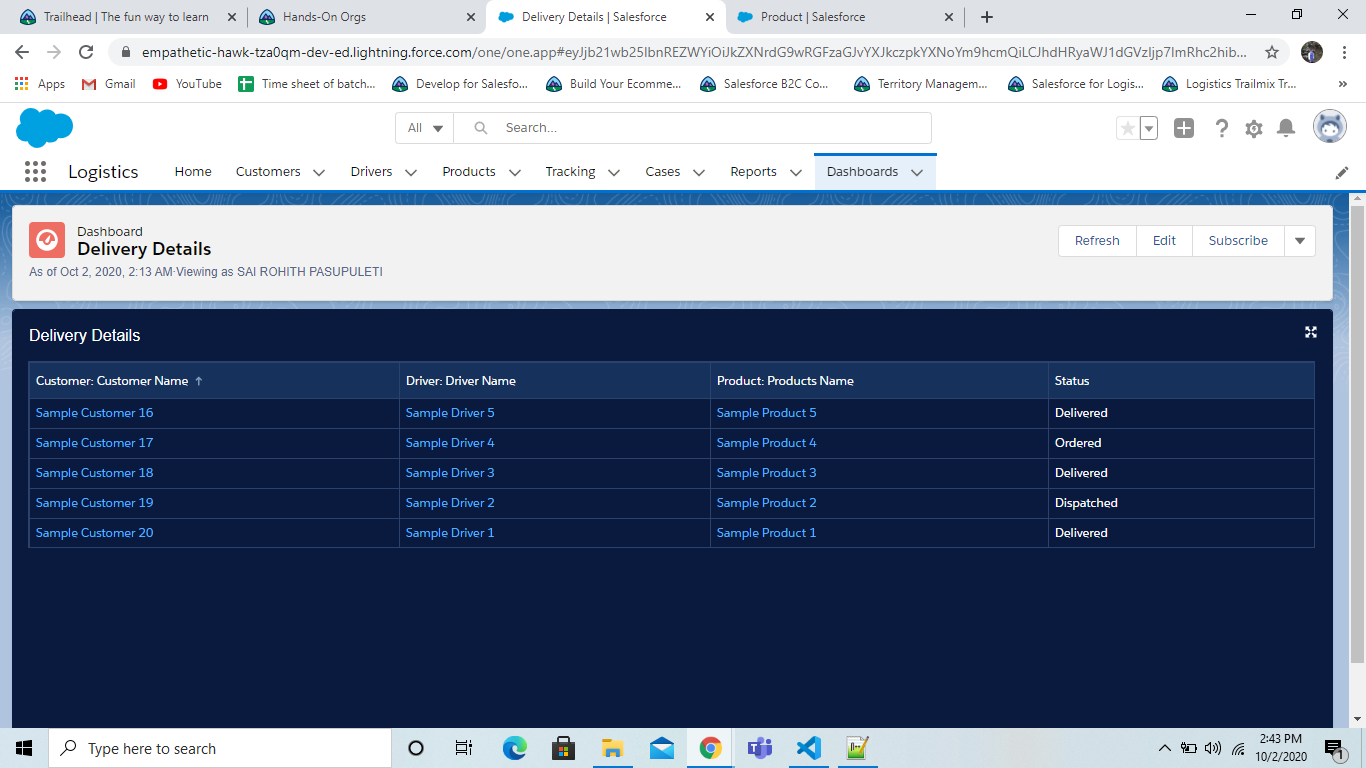Open the Cases navigation tab
The width and height of the screenshot is (1366, 768).
[x=663, y=172]
